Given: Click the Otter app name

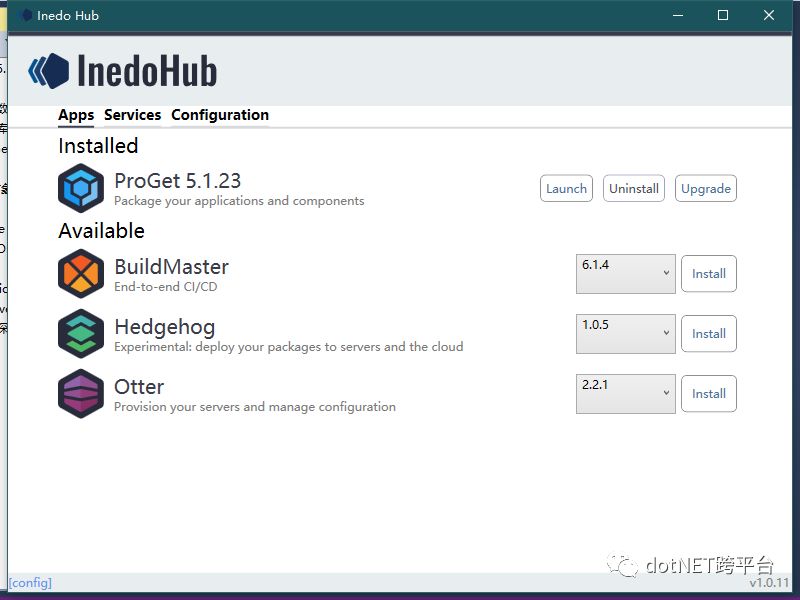Looking at the screenshot, I should 139,387.
